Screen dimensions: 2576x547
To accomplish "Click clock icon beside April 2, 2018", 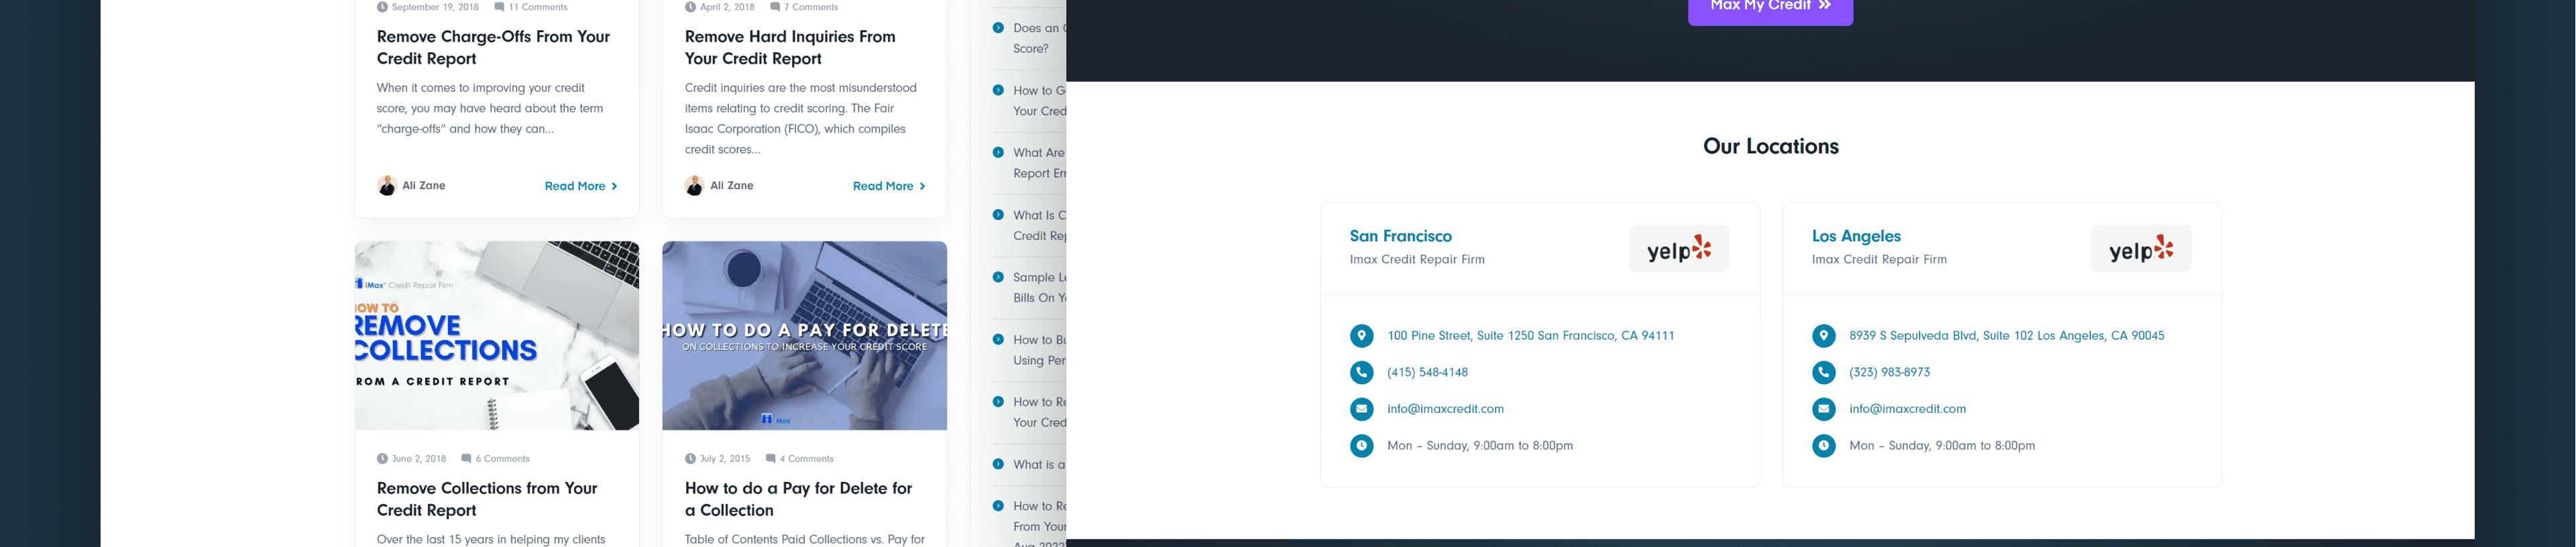I will [x=690, y=7].
